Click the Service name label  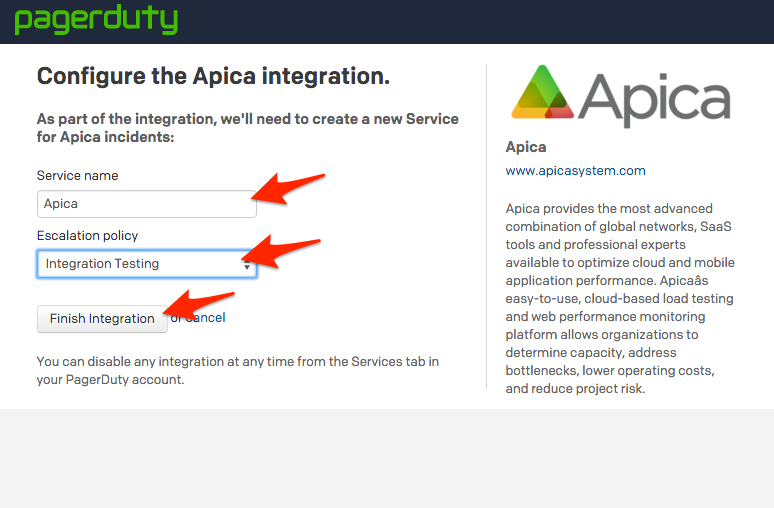(x=77, y=176)
